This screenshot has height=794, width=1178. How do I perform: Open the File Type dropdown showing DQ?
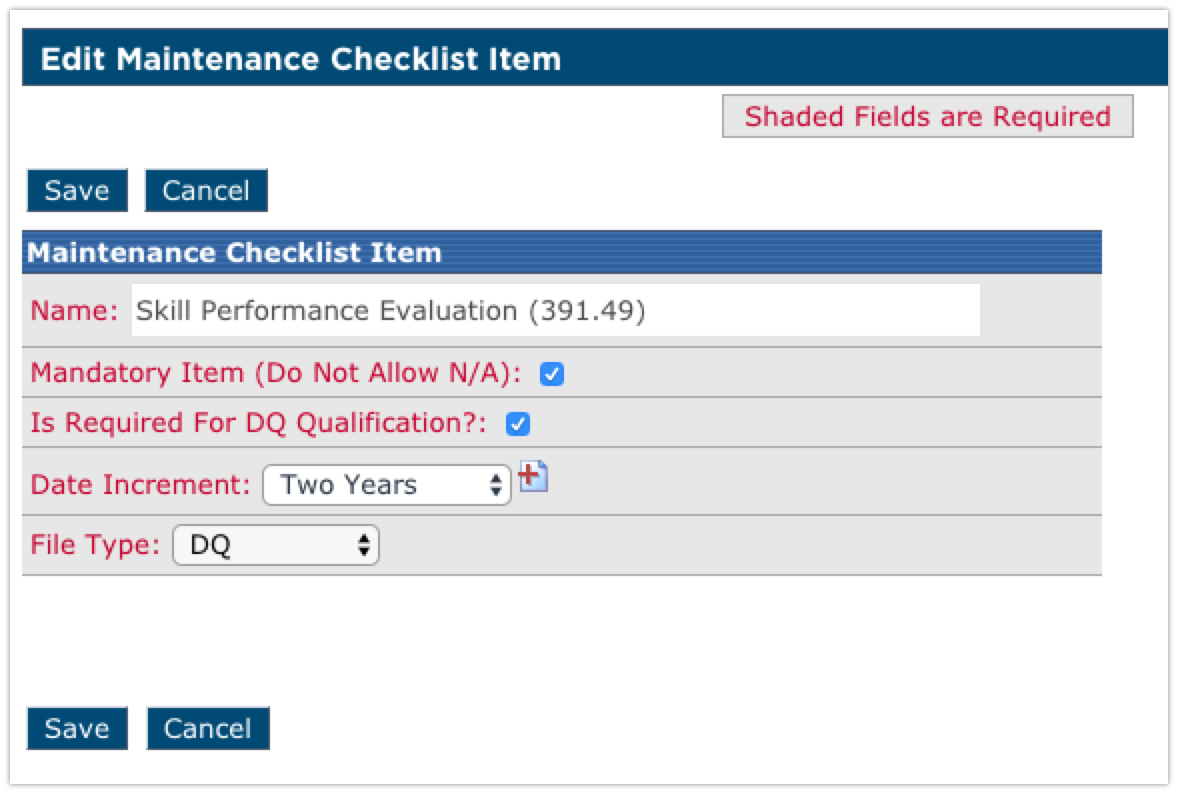point(276,545)
